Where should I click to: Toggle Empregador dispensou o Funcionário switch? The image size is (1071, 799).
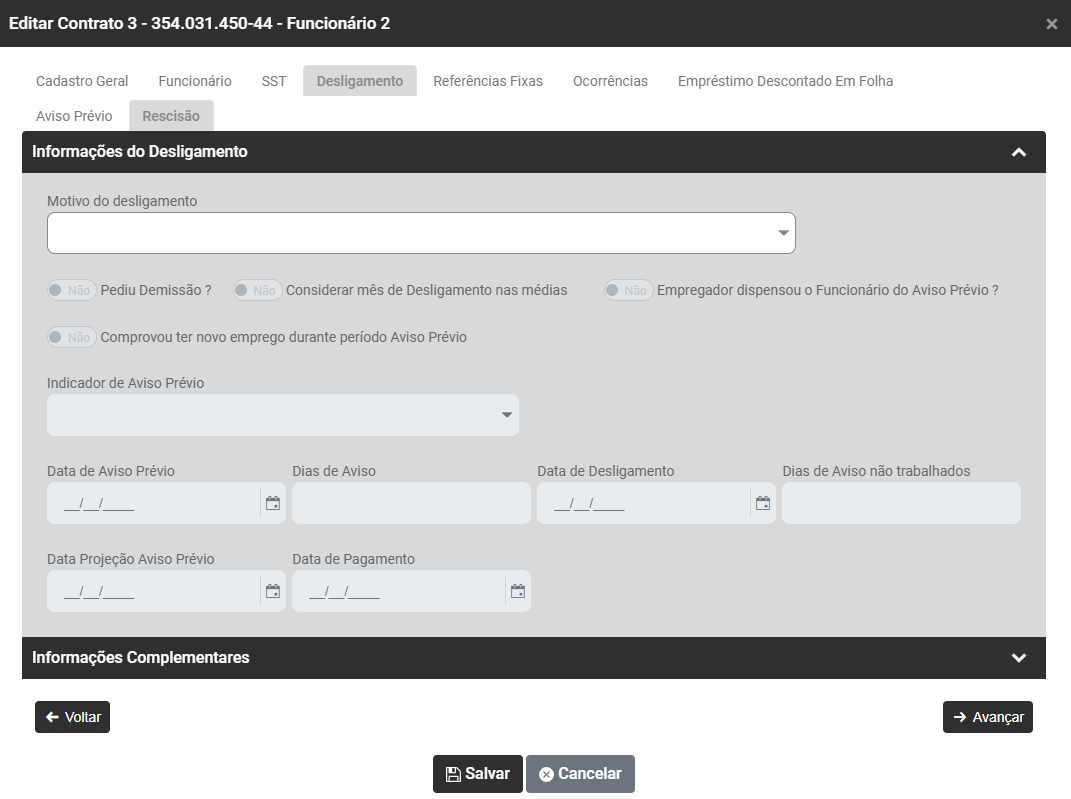click(628, 291)
